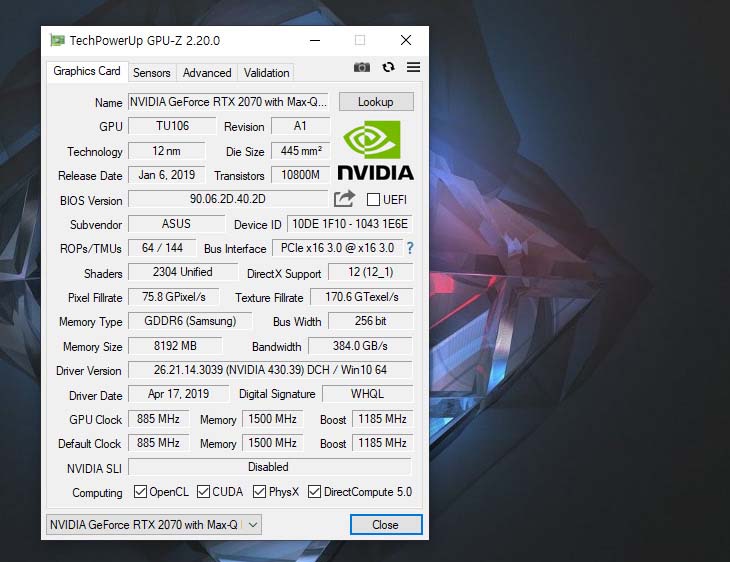This screenshot has width=730, height=562.
Task: Click the BIOS export share icon
Action: (345, 199)
